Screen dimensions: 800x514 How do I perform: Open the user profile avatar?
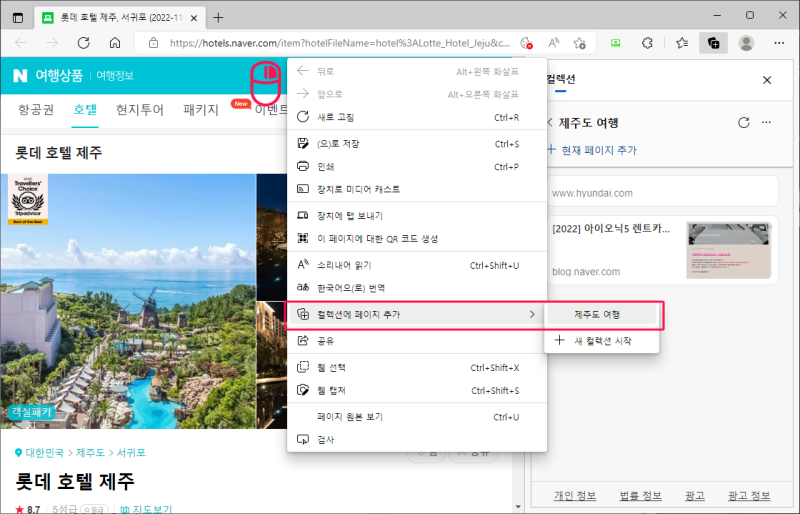(746, 43)
